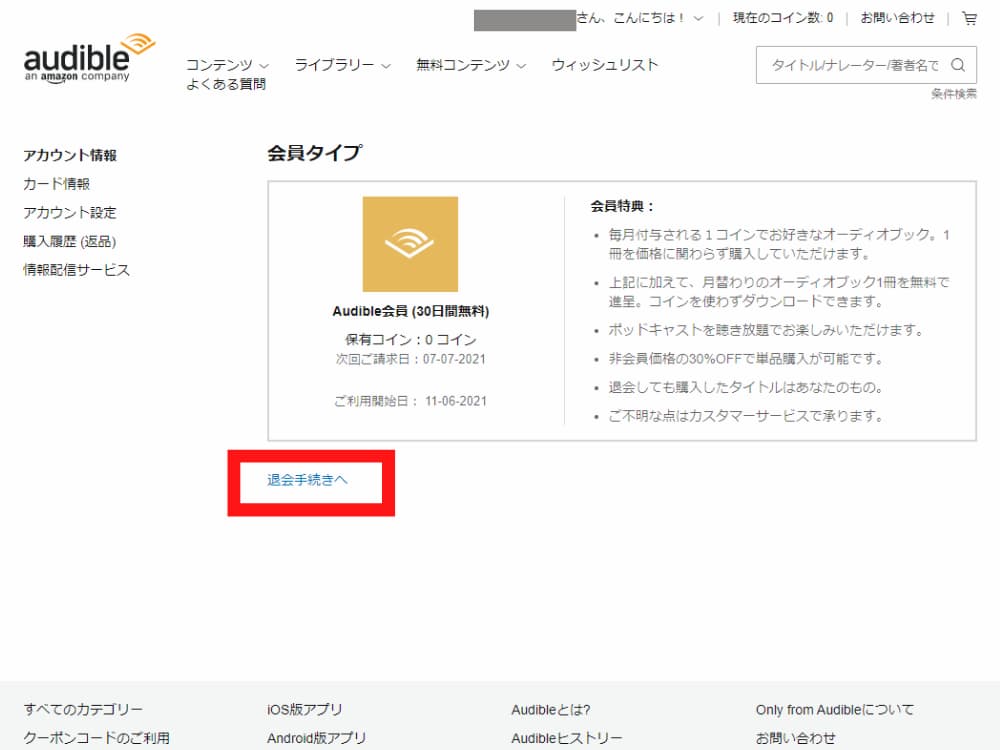Image resolution: width=1000 pixels, height=750 pixels.
Task: Click the 退会手続きへ cancellation link
Action: point(307,480)
